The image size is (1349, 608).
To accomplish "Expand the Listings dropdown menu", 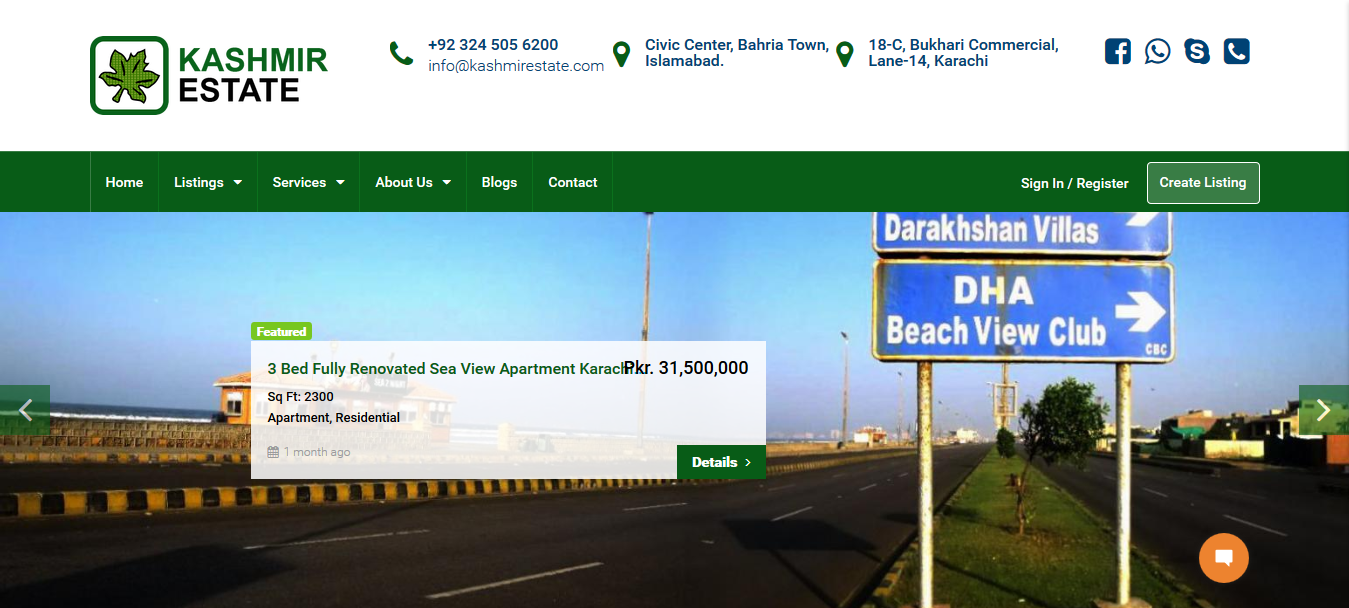I will coord(208,182).
